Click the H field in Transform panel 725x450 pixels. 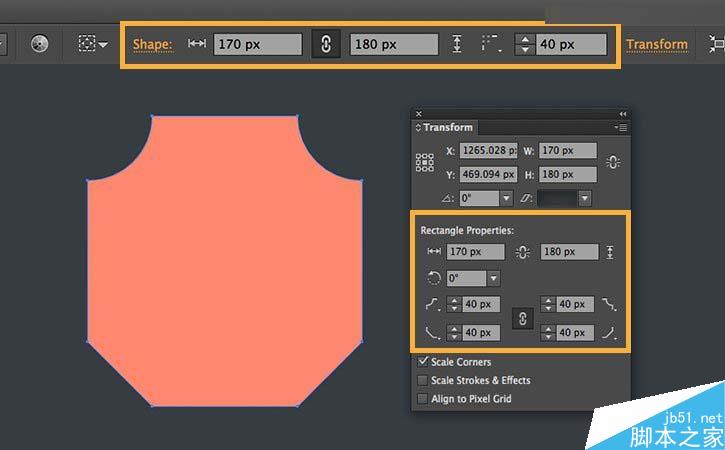[x=568, y=174]
